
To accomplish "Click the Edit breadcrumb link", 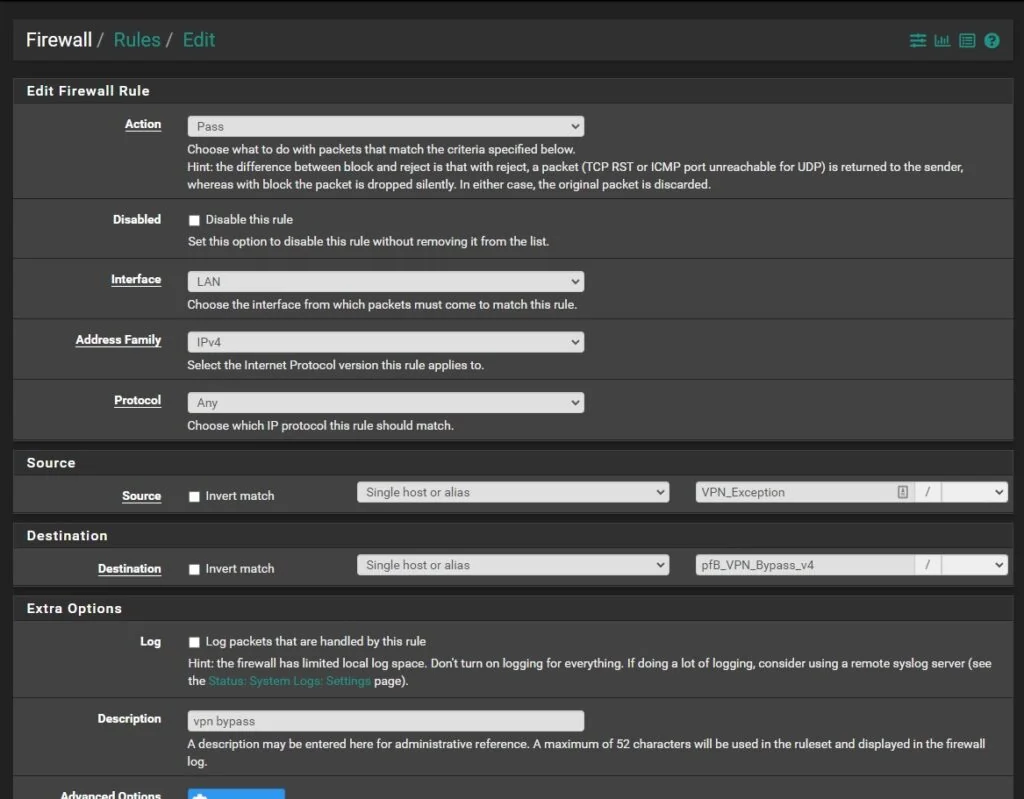I will 199,40.
